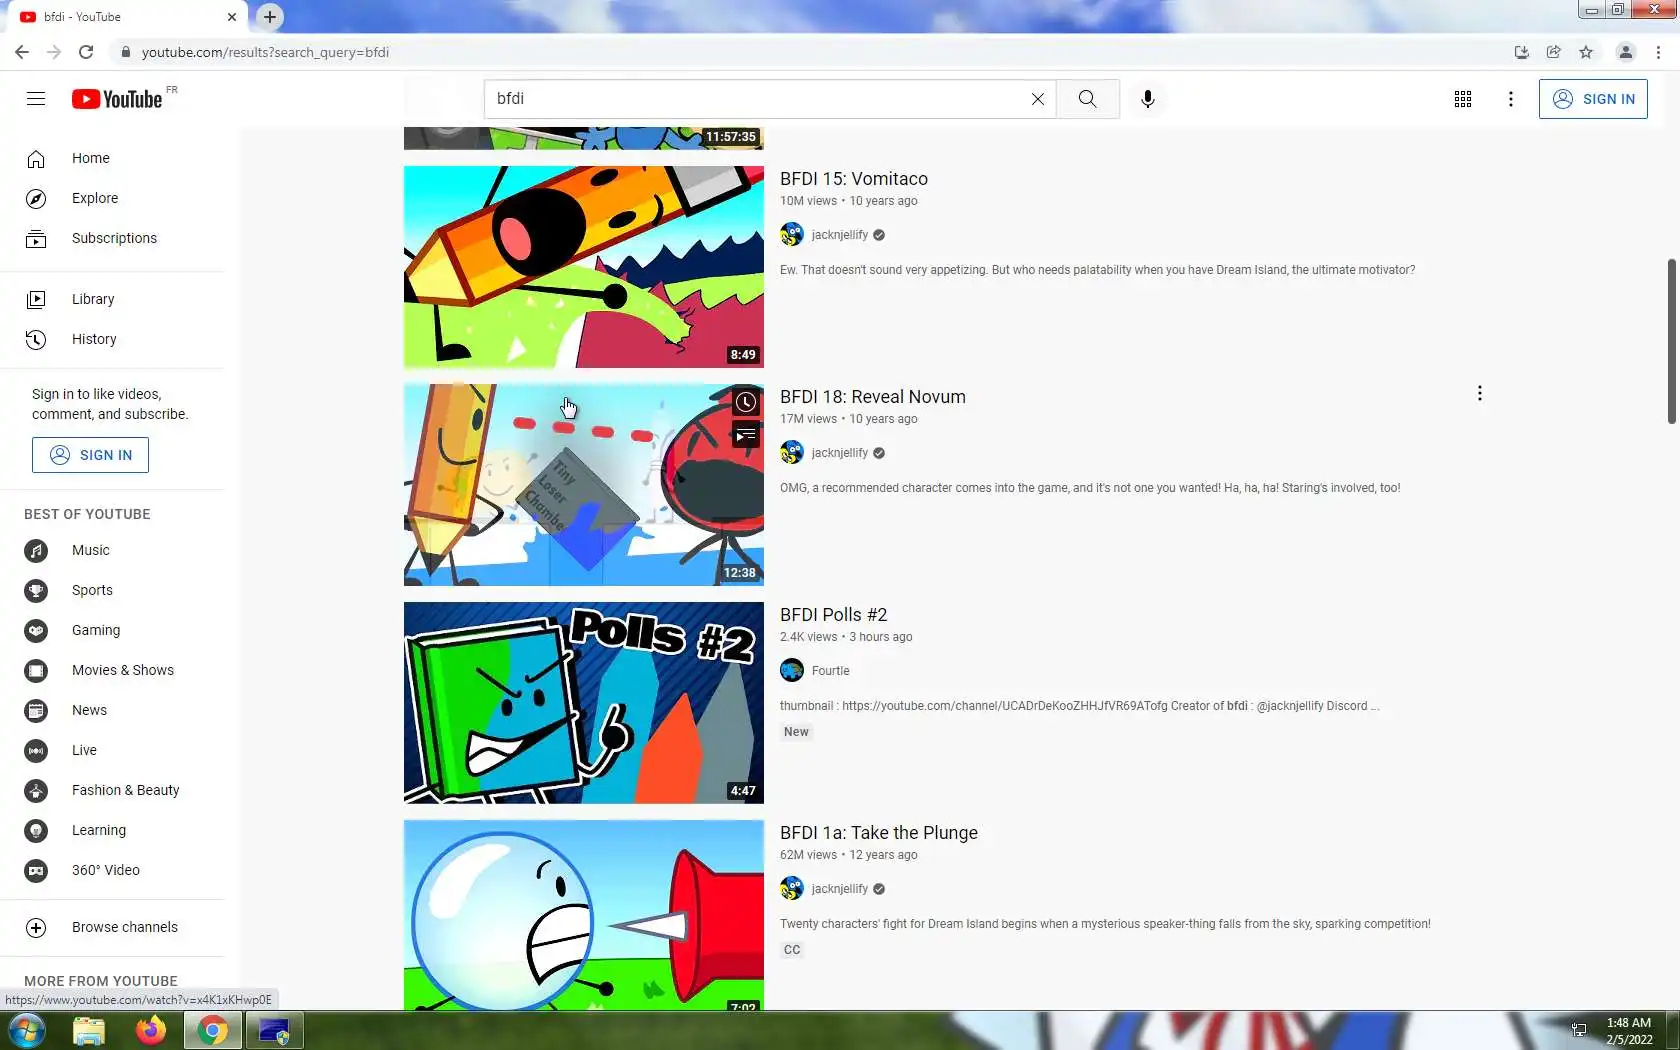Select the bfdi - YouTube browser tab
Image resolution: width=1680 pixels, height=1050 pixels.
(x=128, y=17)
